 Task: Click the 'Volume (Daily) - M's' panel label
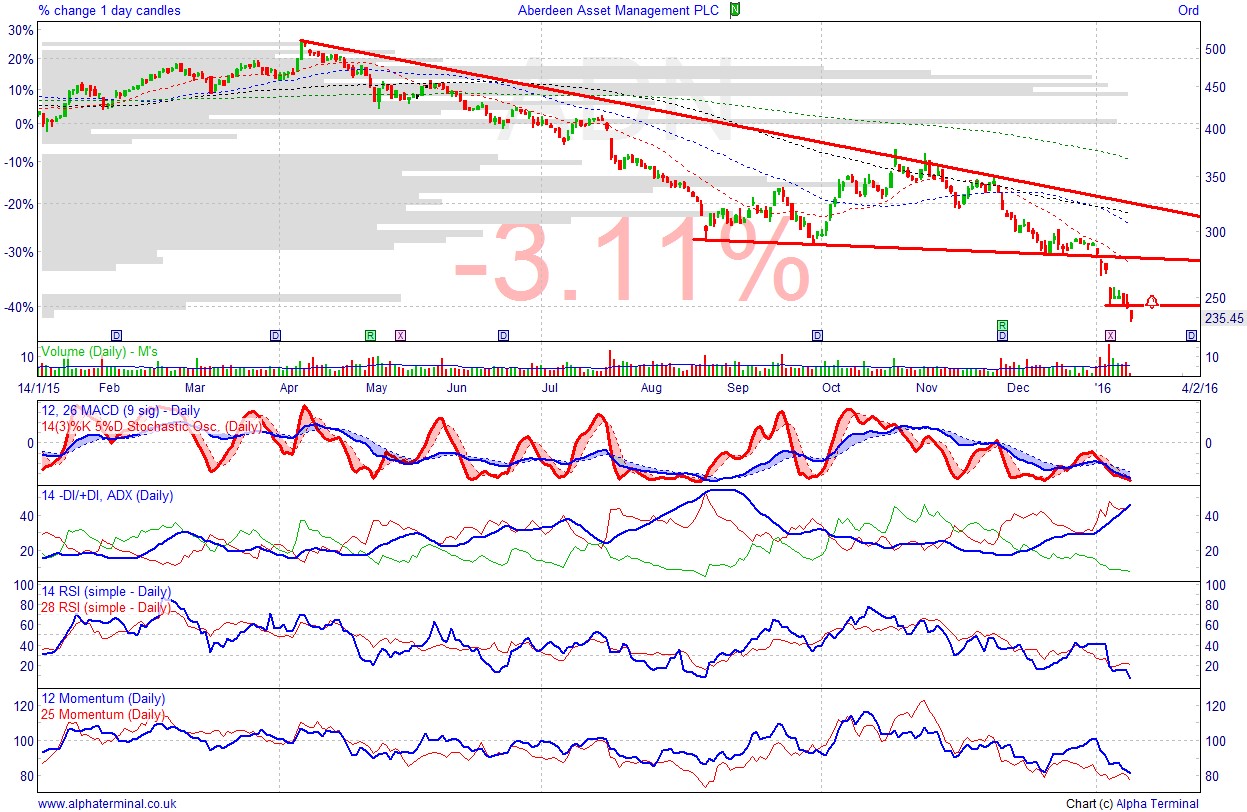[x=98, y=352]
